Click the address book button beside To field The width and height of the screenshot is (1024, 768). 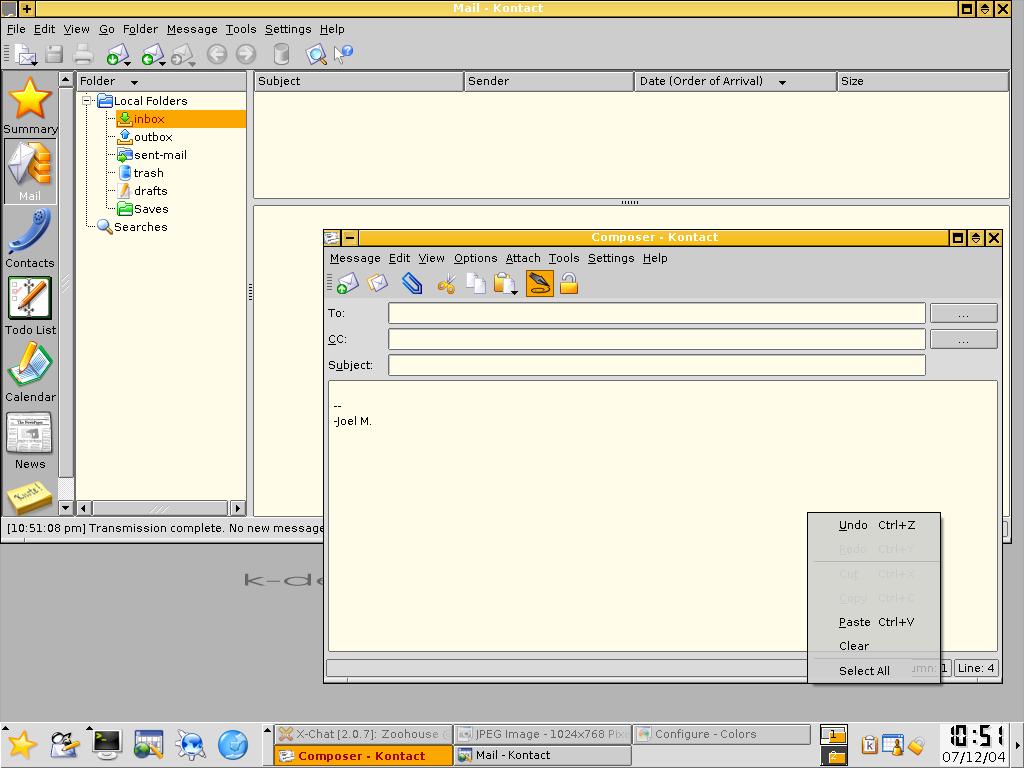pos(963,313)
